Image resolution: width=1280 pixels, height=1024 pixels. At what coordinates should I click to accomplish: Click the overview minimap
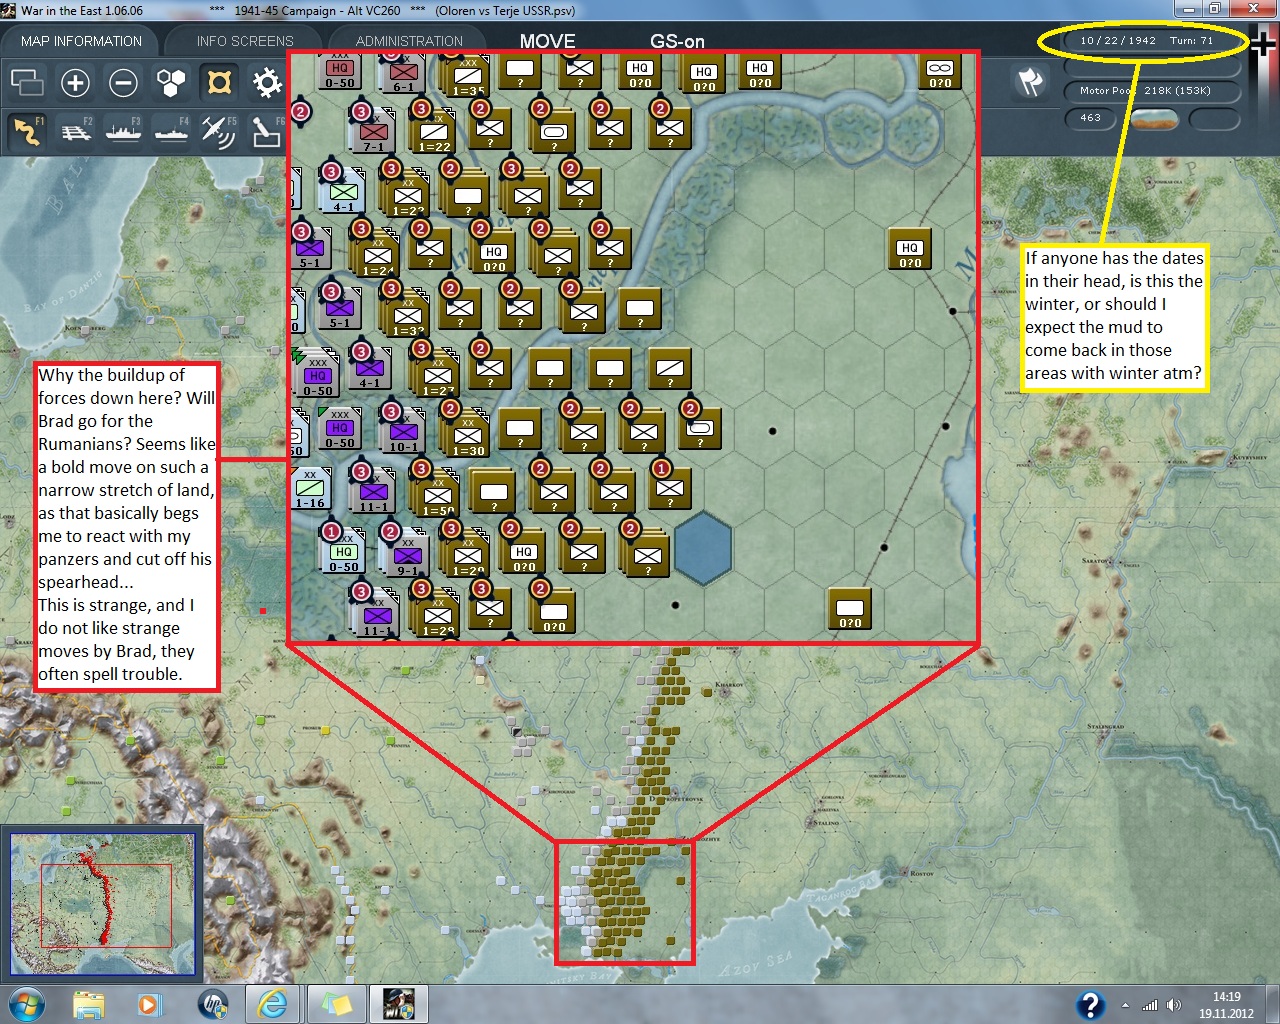coord(102,904)
